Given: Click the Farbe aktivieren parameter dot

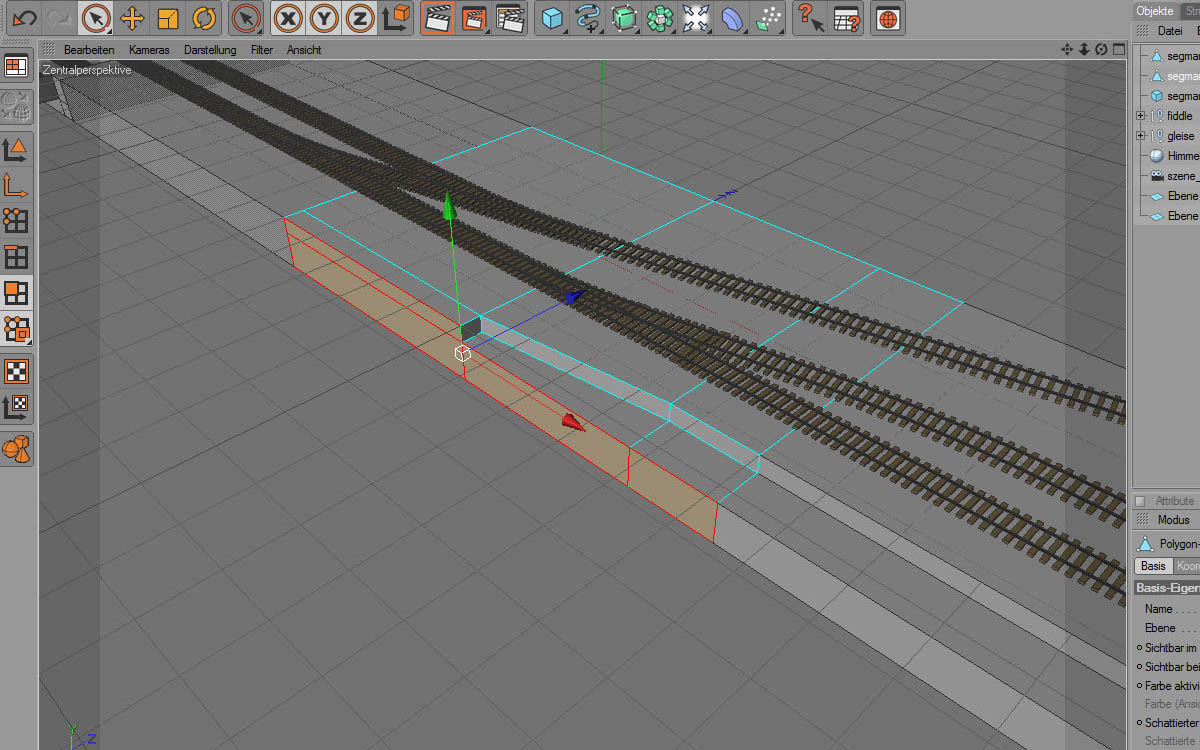Looking at the screenshot, I should point(1139,686).
